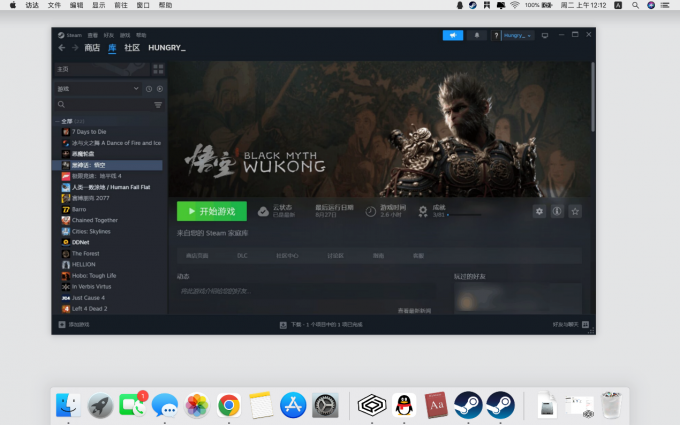Open the notifications bell icon

[x=477, y=36]
